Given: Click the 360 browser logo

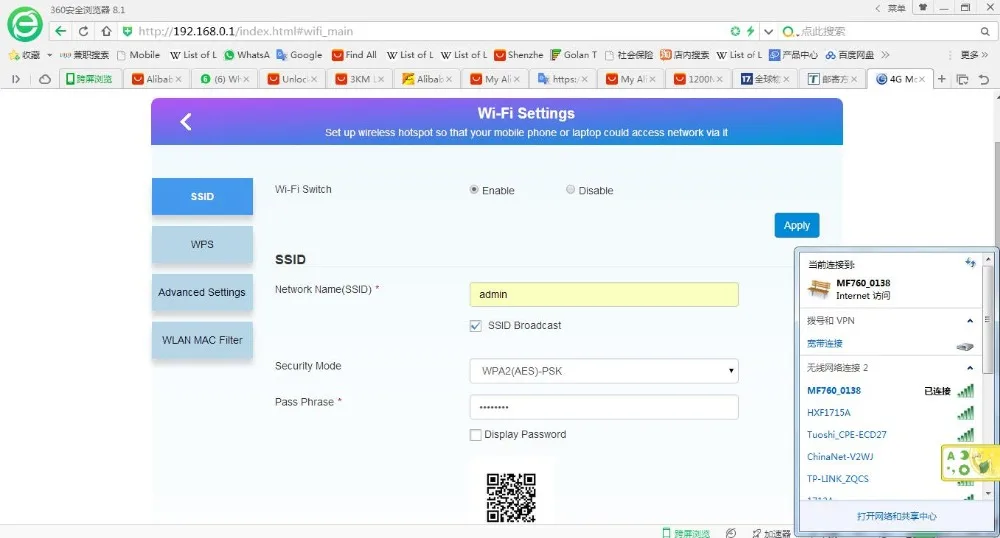Looking at the screenshot, I should [25, 24].
